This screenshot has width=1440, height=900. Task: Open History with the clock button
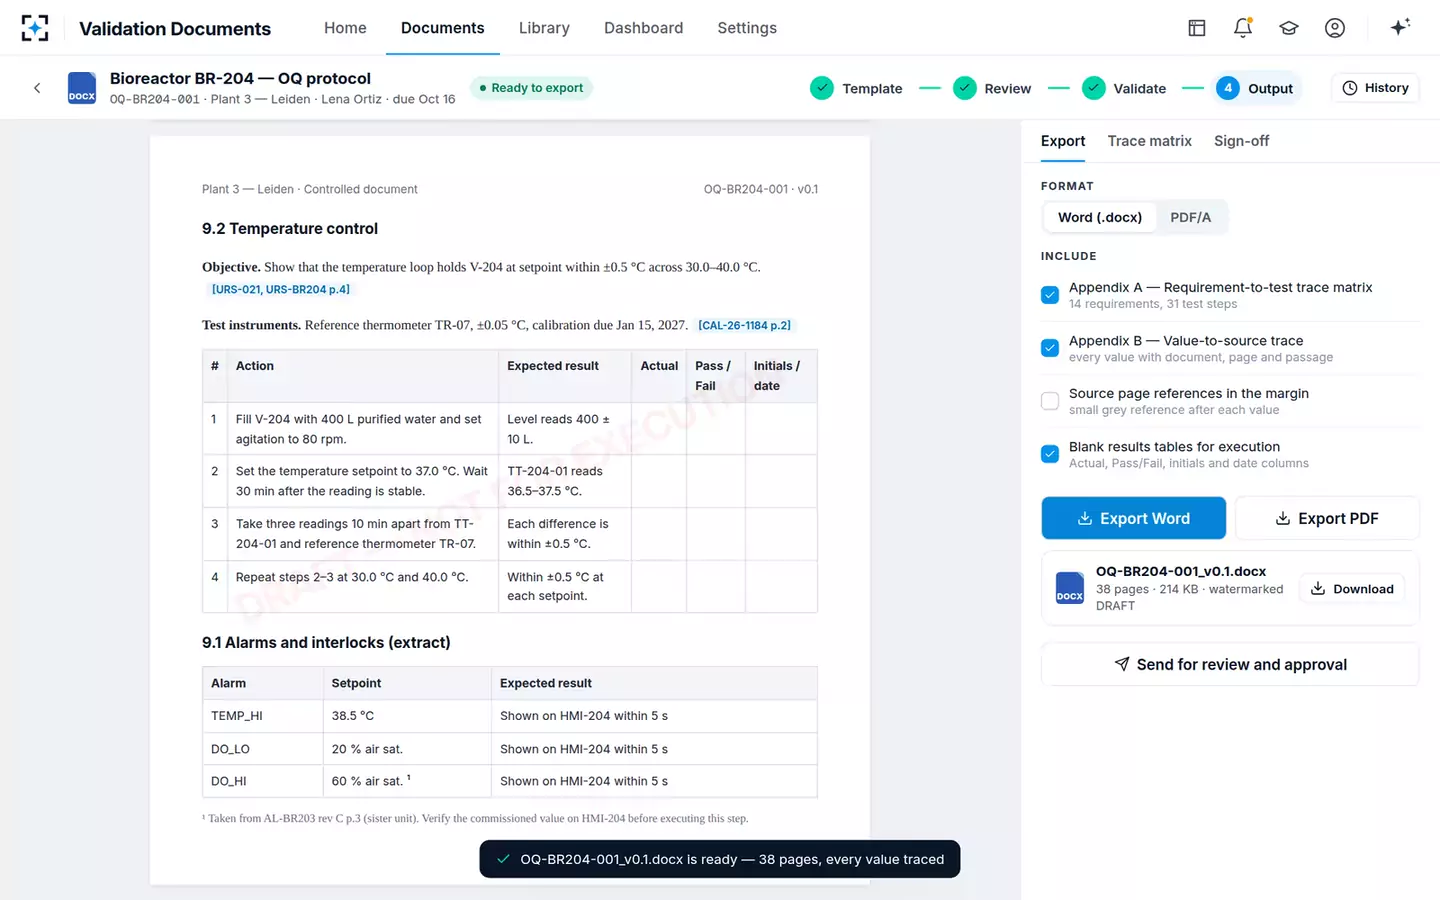(1375, 88)
